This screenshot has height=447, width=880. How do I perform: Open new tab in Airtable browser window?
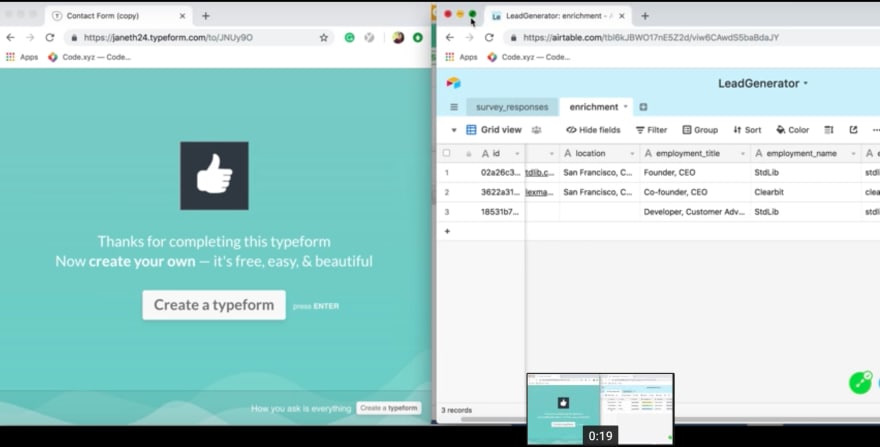point(645,16)
